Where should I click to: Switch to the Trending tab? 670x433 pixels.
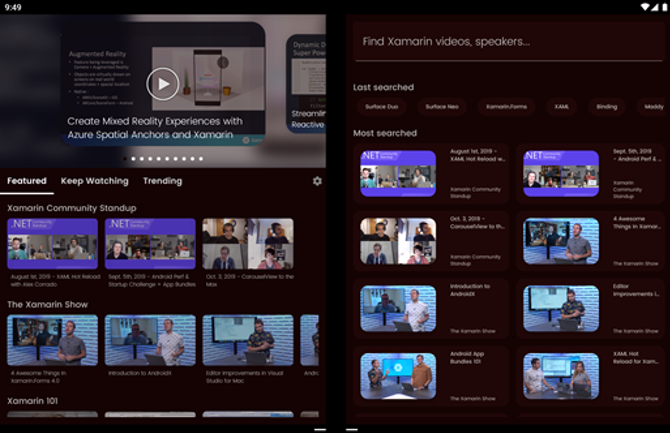point(162,181)
